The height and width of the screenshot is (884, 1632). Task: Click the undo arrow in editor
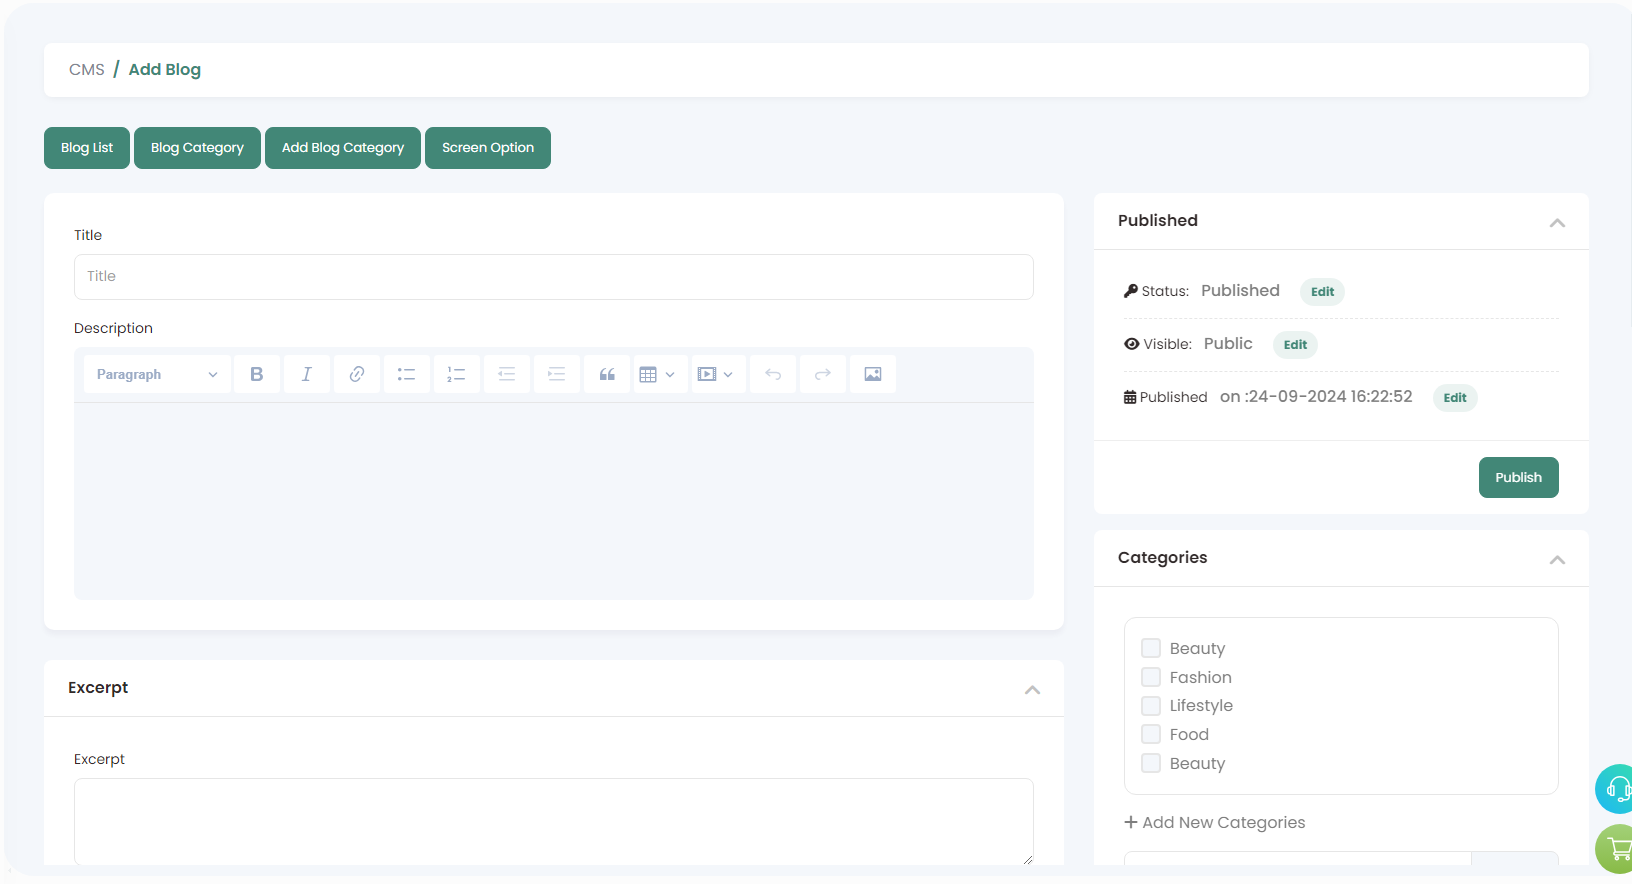click(x=773, y=374)
